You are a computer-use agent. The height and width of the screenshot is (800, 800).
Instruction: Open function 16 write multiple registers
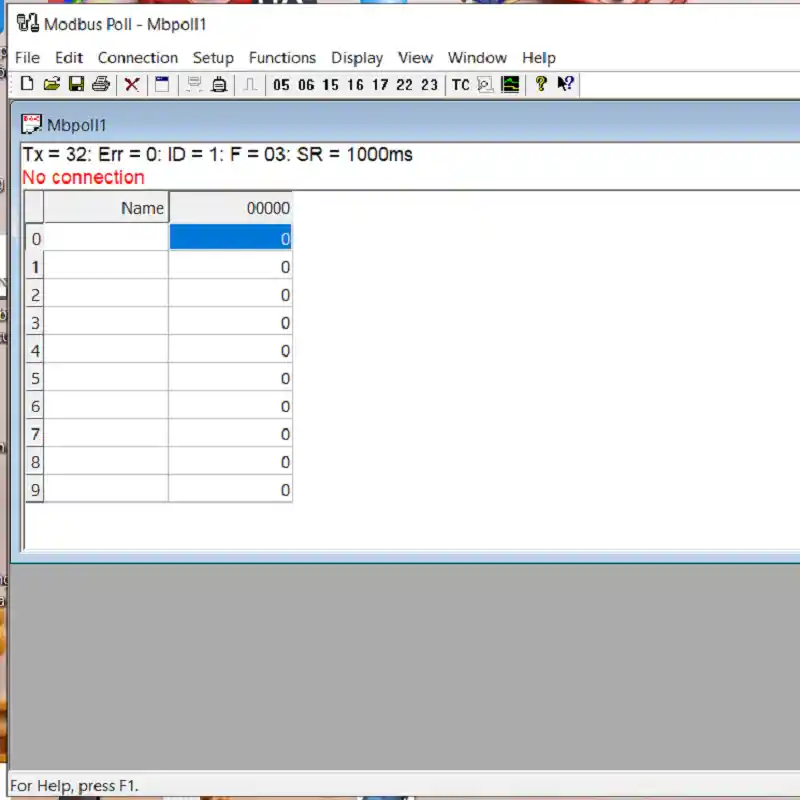pos(356,85)
